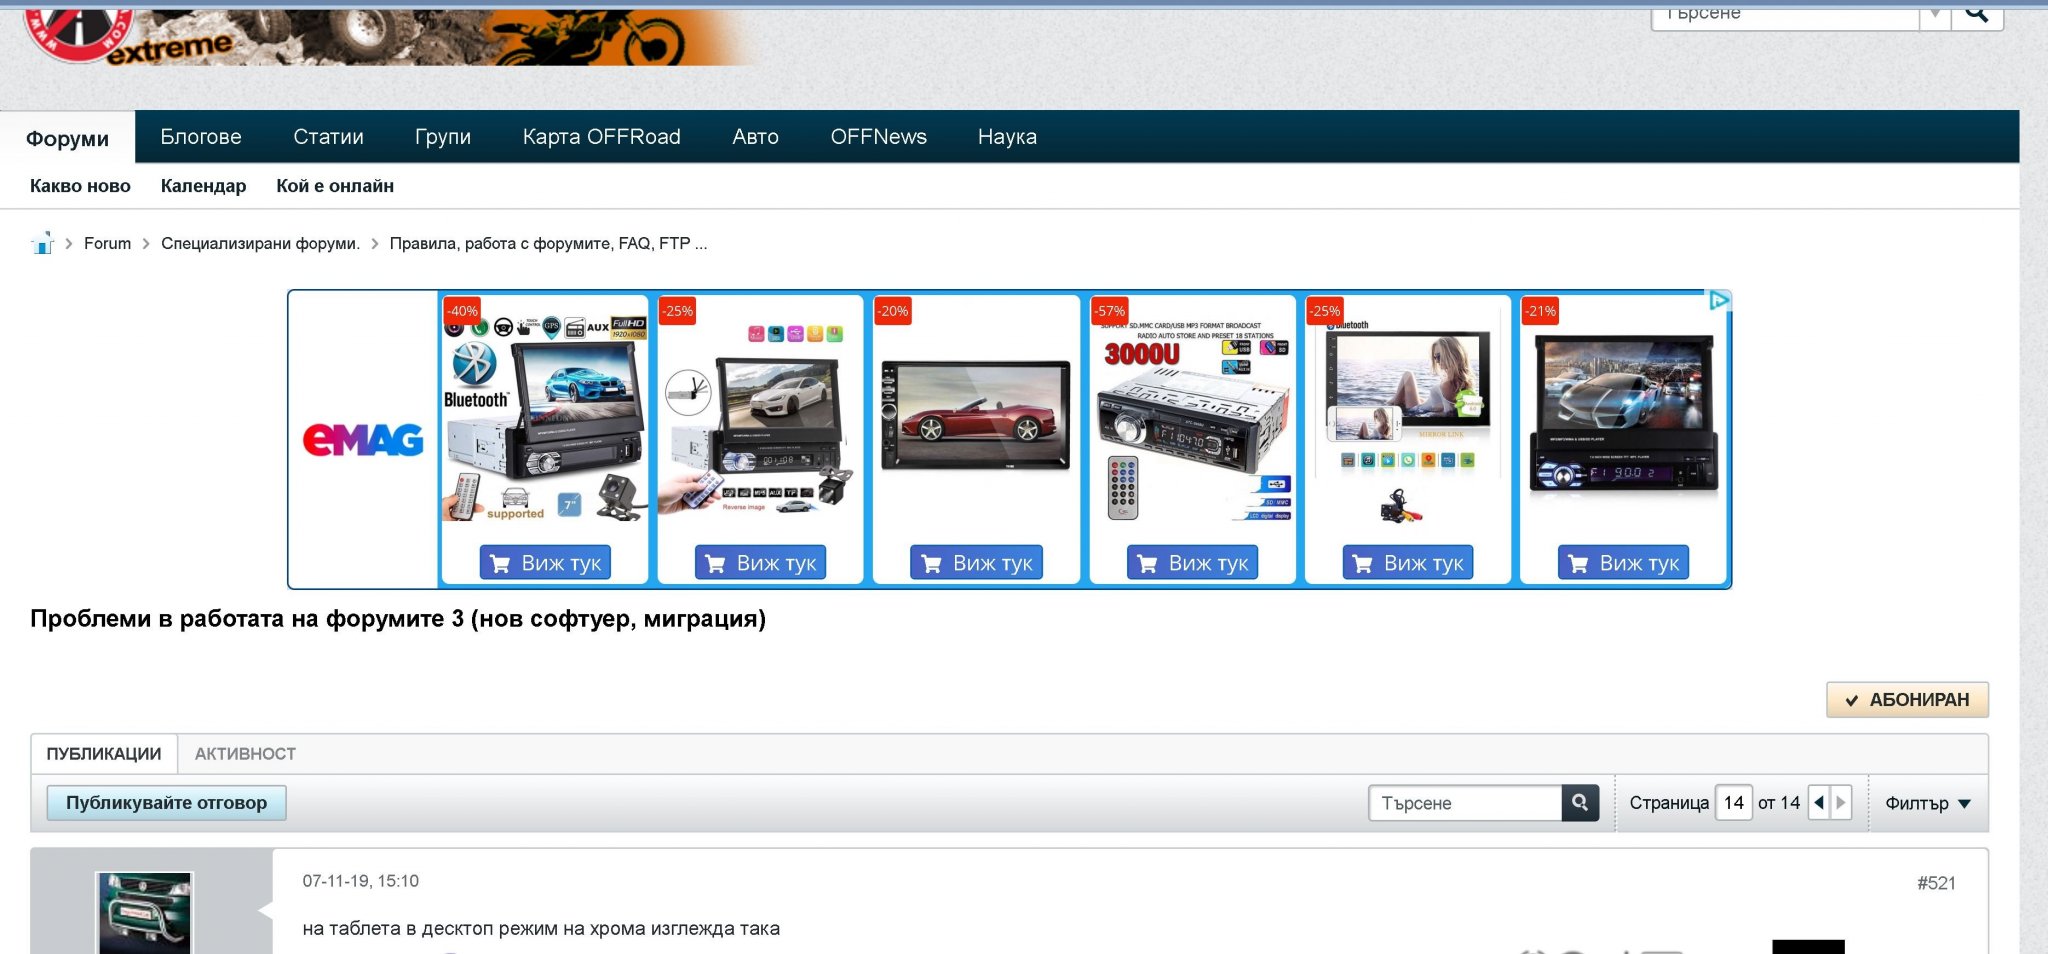The image size is (2048, 954).
Task: Click the next page right arrow
Action: [1841, 802]
